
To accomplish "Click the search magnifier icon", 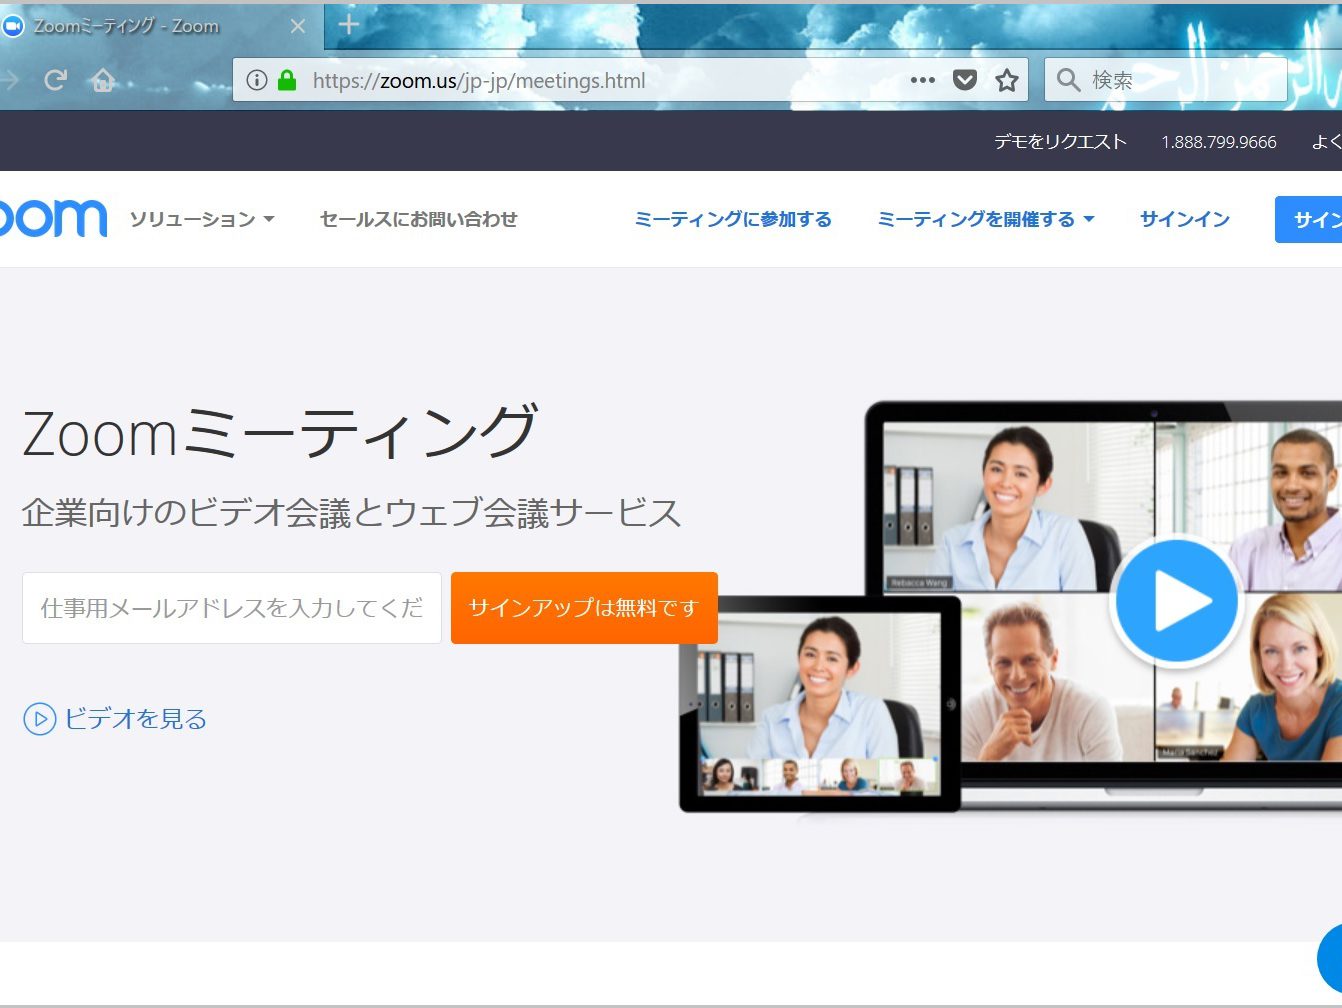I will (1068, 80).
